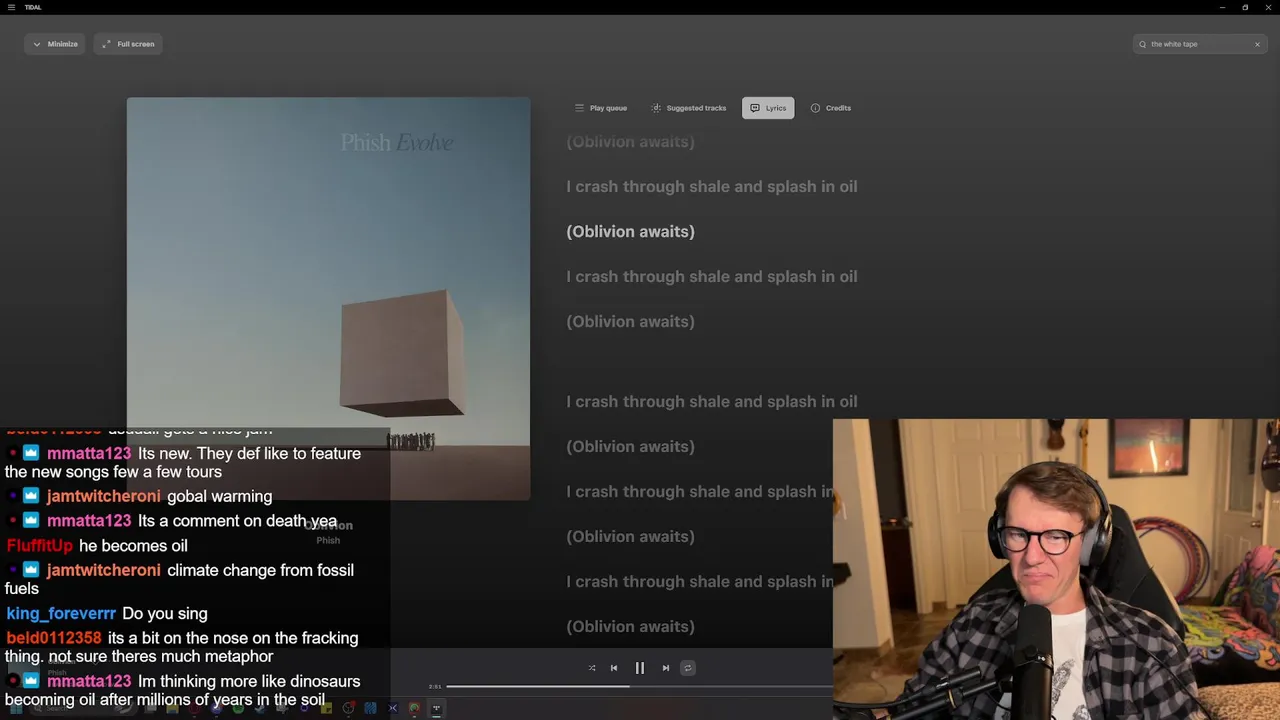
Task: Click mmatta123 beside 'Its new. They def like'
Action: (89, 453)
